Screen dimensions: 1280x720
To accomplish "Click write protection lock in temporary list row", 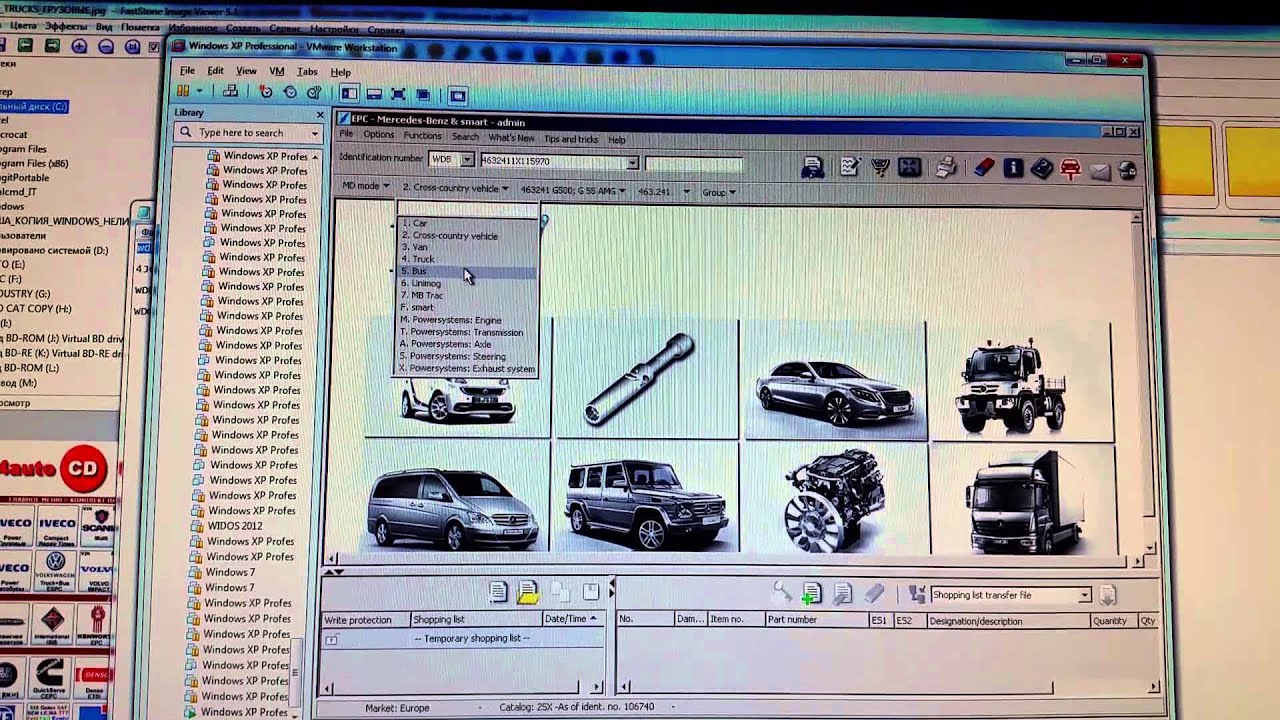I will pos(331,640).
